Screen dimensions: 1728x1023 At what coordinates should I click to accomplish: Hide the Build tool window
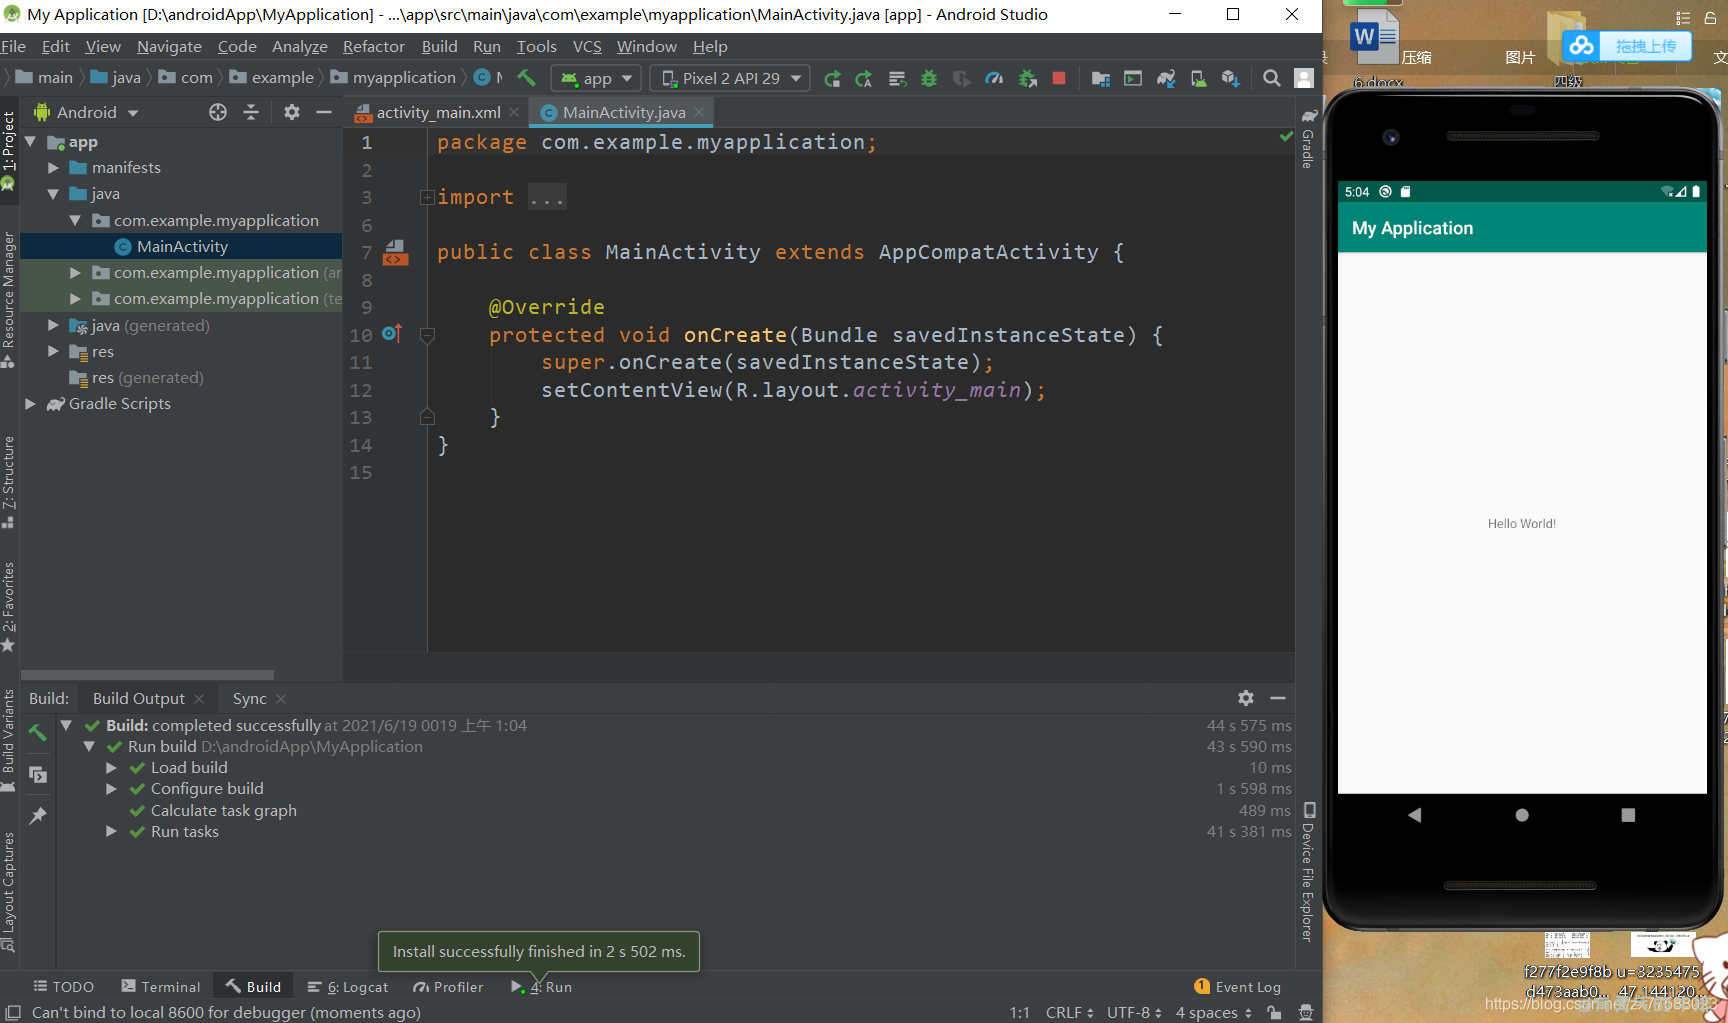[1278, 698]
